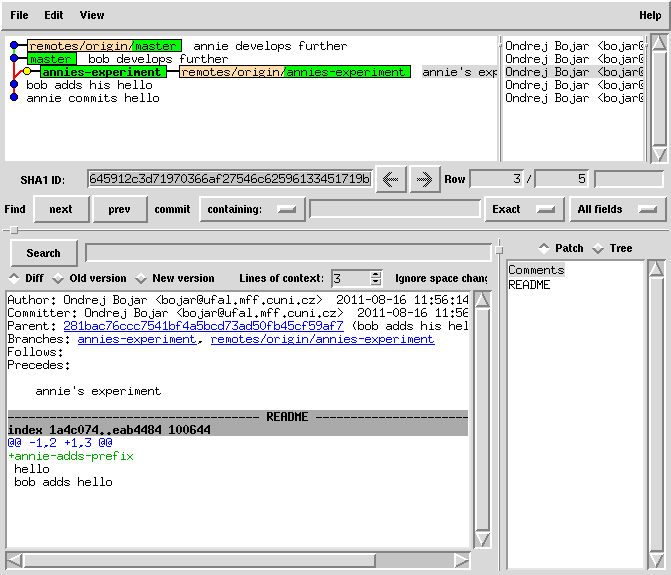Open the 'containing:' dropdown
The height and width of the screenshot is (575, 671).
coord(251,209)
